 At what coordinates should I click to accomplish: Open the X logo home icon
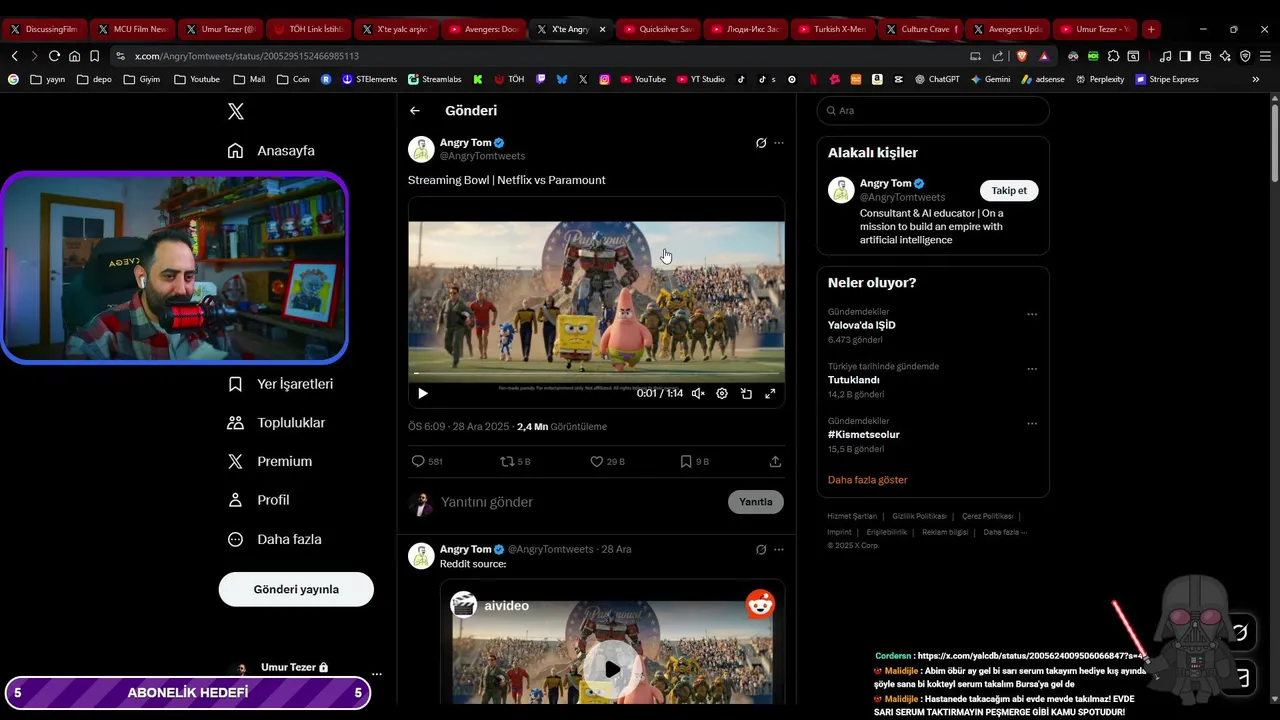pos(236,111)
